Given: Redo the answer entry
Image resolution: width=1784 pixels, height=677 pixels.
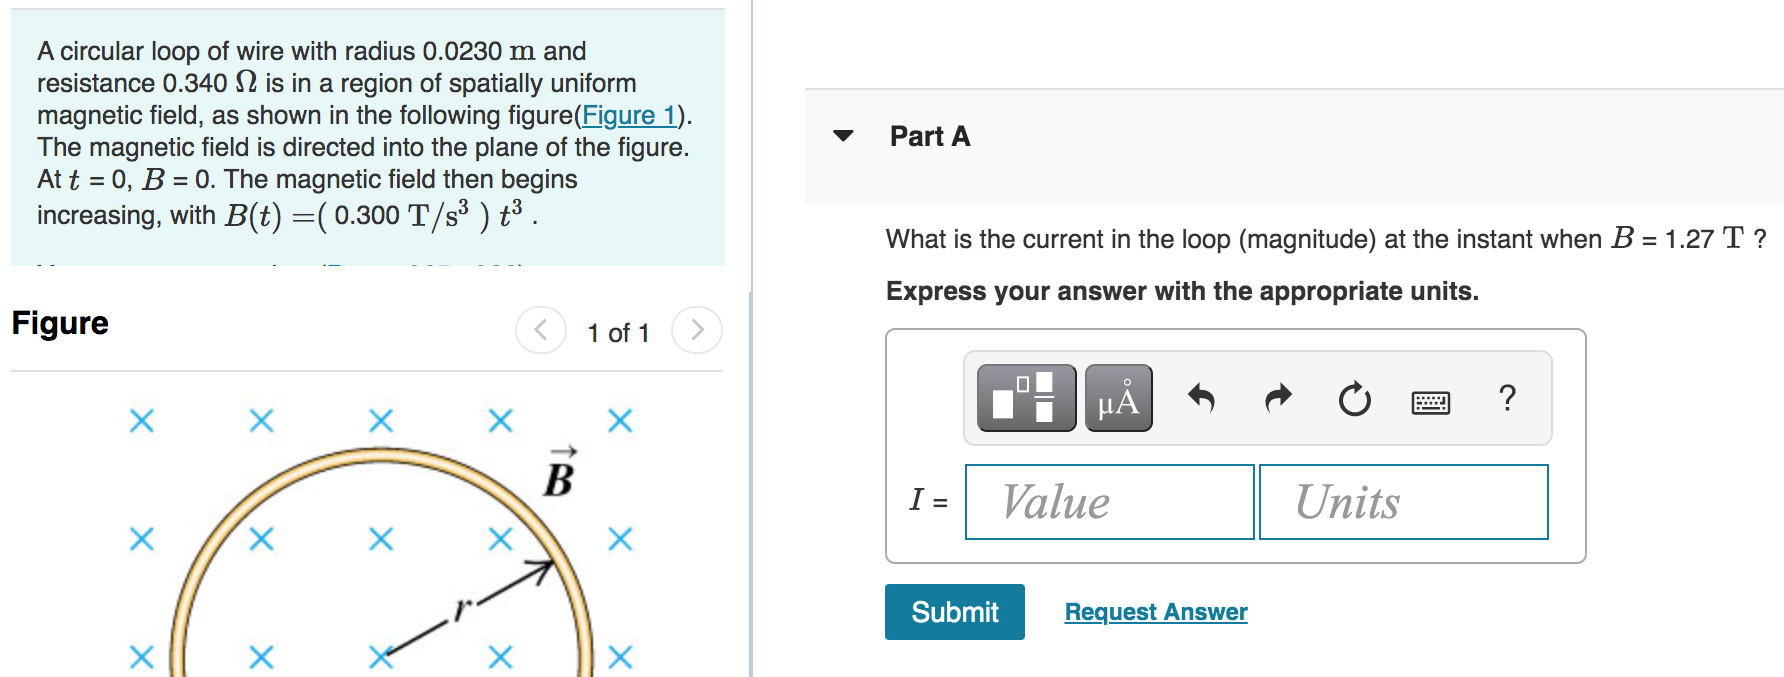Looking at the screenshot, I should (1277, 397).
